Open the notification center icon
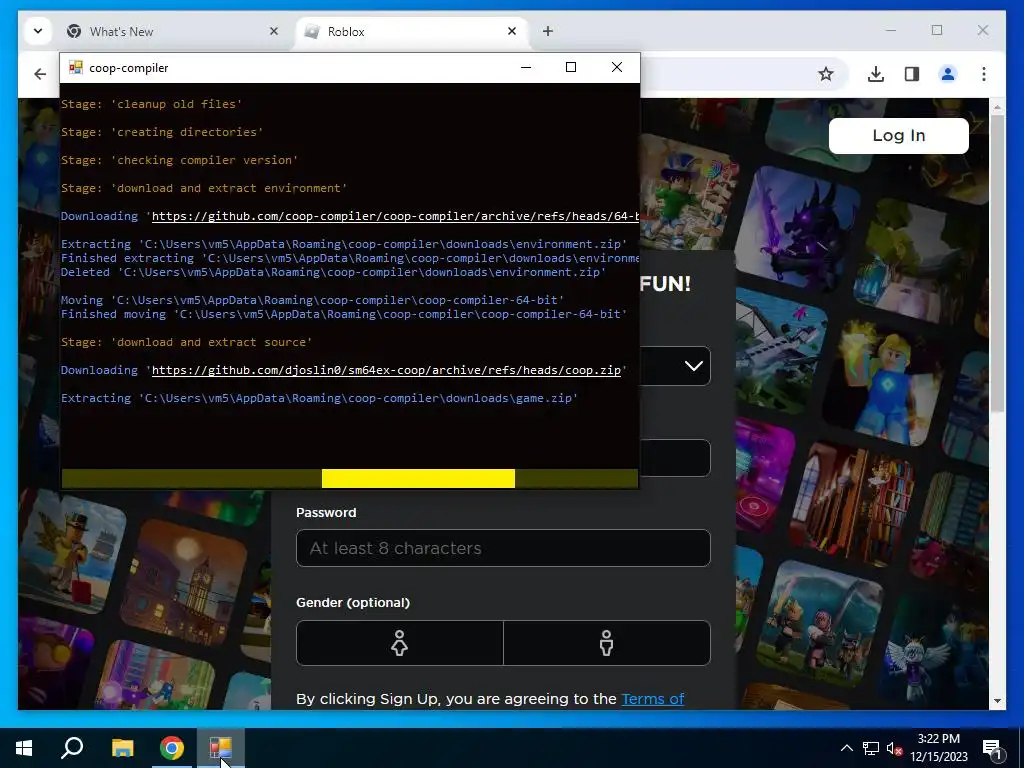 tap(992, 748)
